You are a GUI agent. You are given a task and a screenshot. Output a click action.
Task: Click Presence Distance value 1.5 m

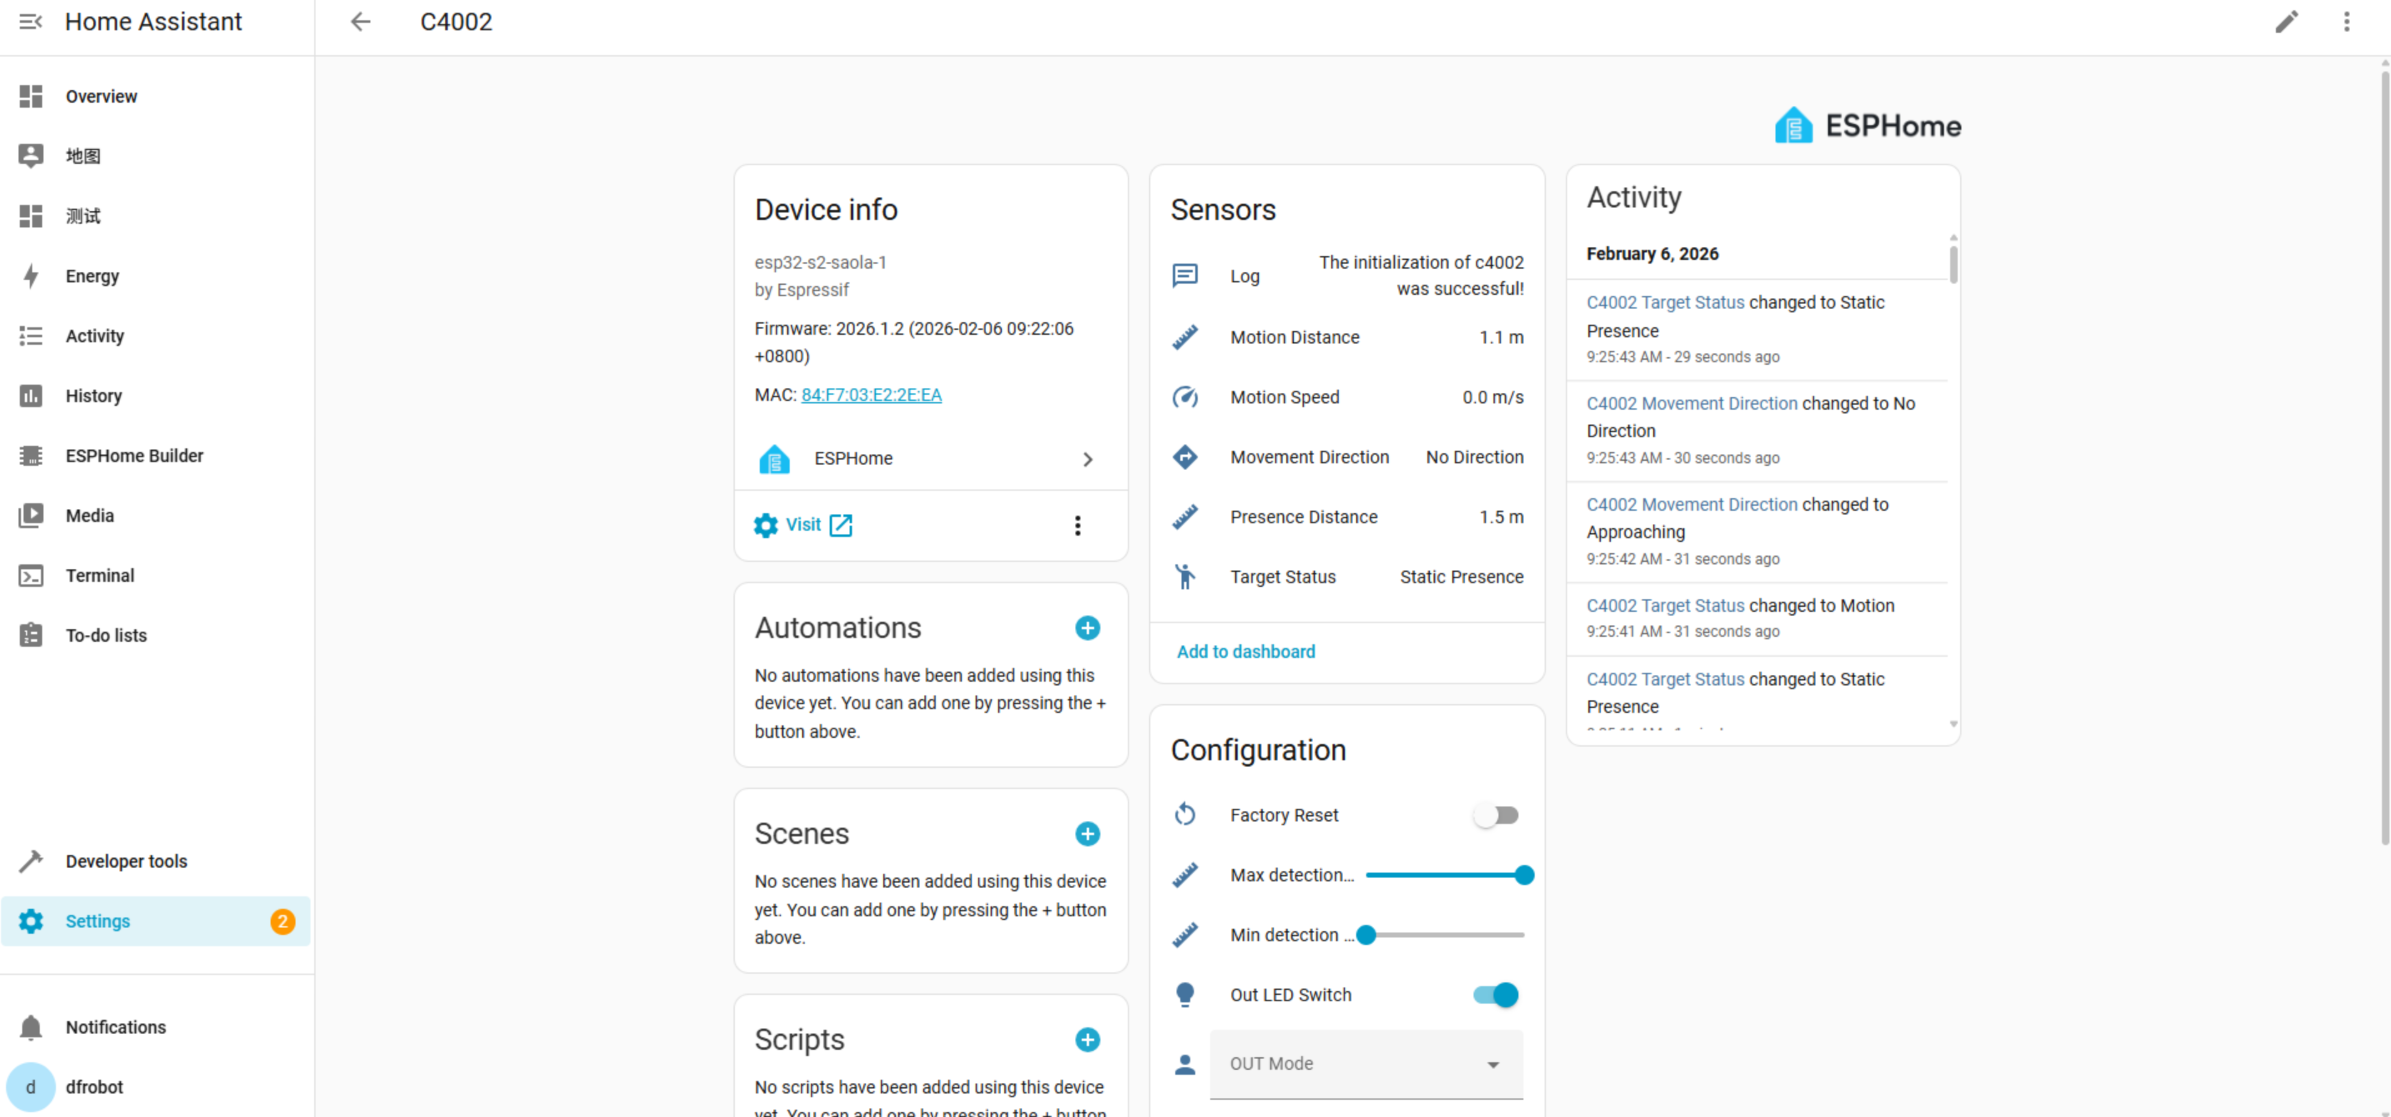point(1501,517)
